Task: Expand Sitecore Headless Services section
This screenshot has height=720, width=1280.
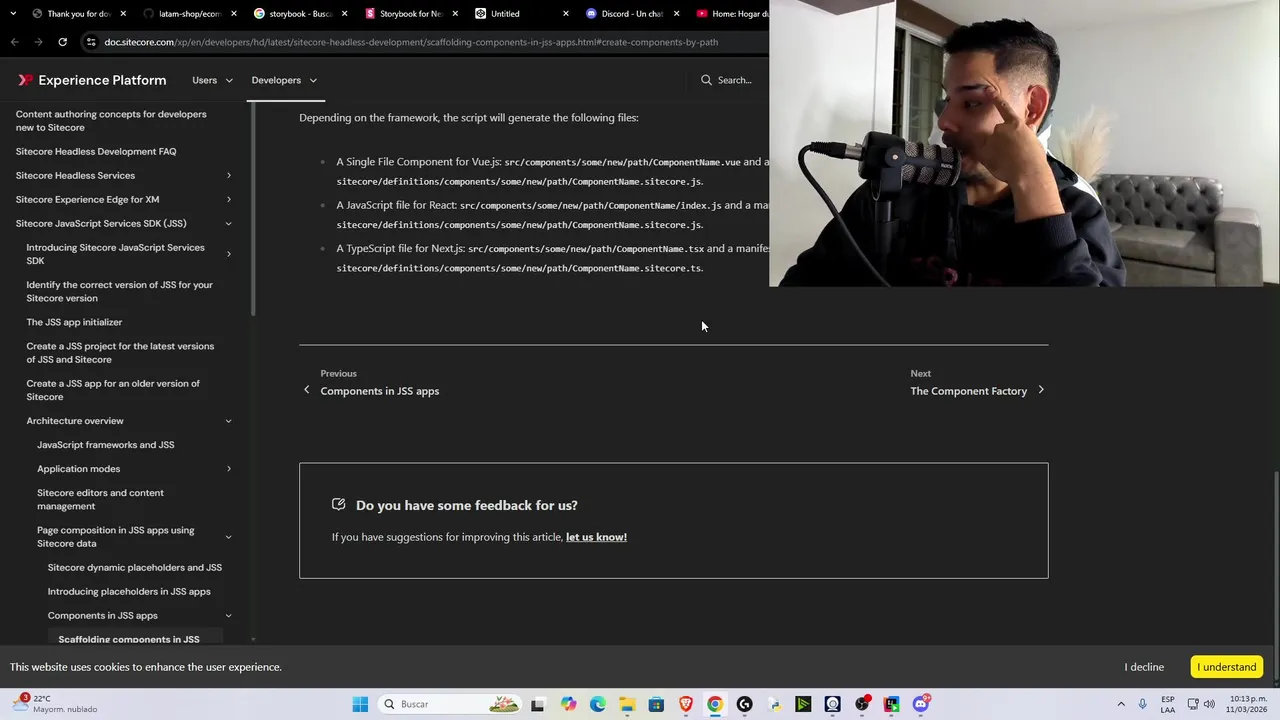Action: tap(228, 176)
